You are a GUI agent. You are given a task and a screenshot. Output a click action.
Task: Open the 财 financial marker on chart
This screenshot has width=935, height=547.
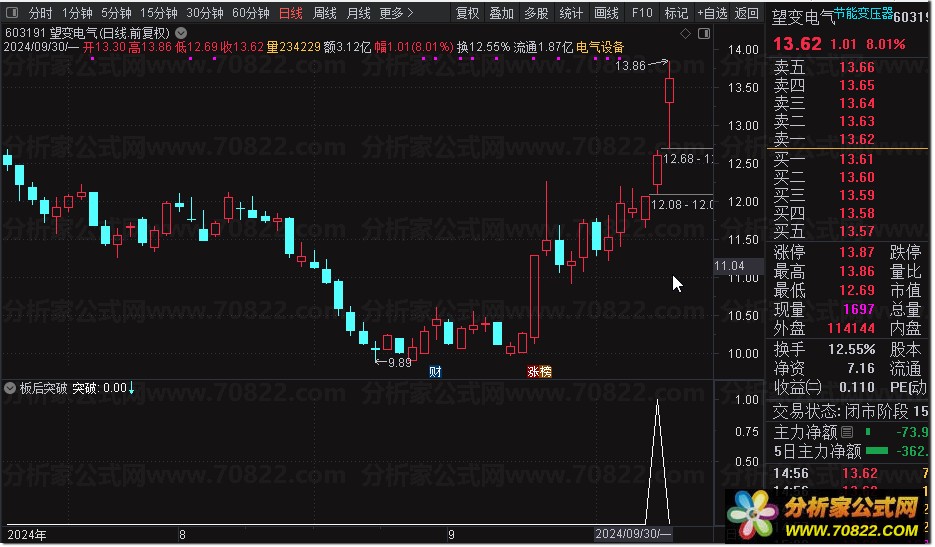coord(436,372)
